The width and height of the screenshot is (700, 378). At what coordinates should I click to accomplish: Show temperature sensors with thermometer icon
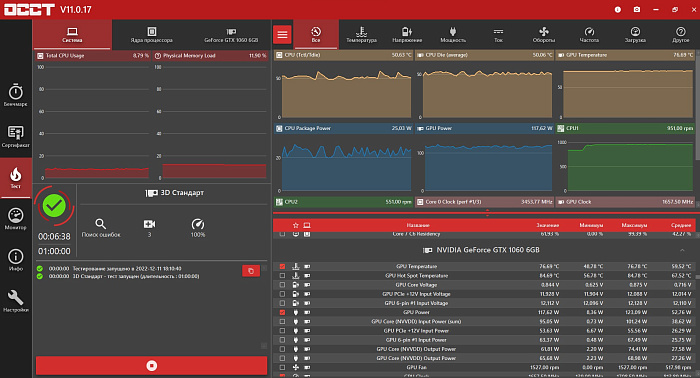pyautogui.click(x=361, y=34)
